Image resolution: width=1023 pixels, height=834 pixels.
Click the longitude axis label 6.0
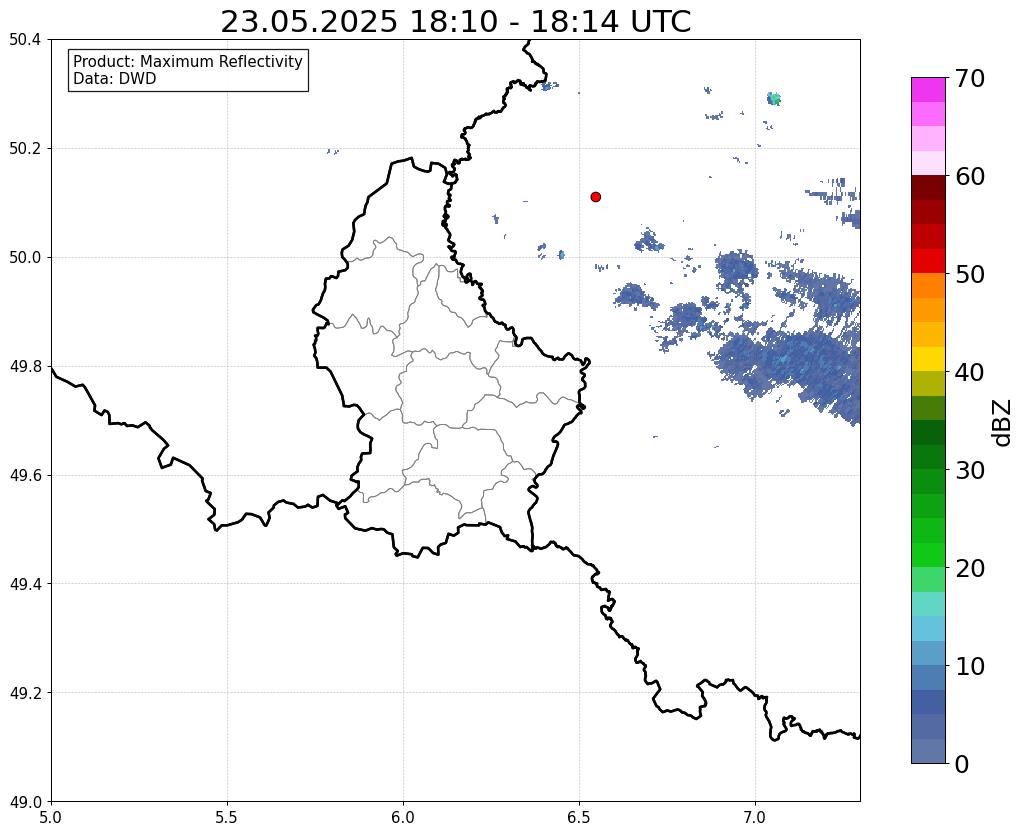click(x=403, y=818)
